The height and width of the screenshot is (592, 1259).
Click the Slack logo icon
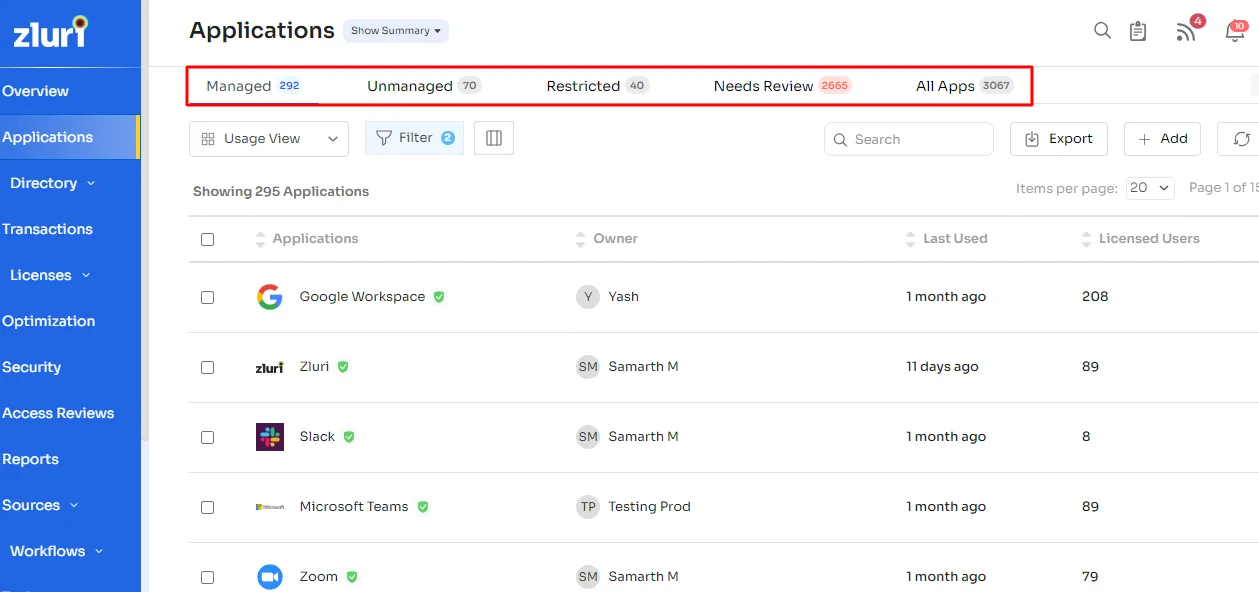[270, 437]
